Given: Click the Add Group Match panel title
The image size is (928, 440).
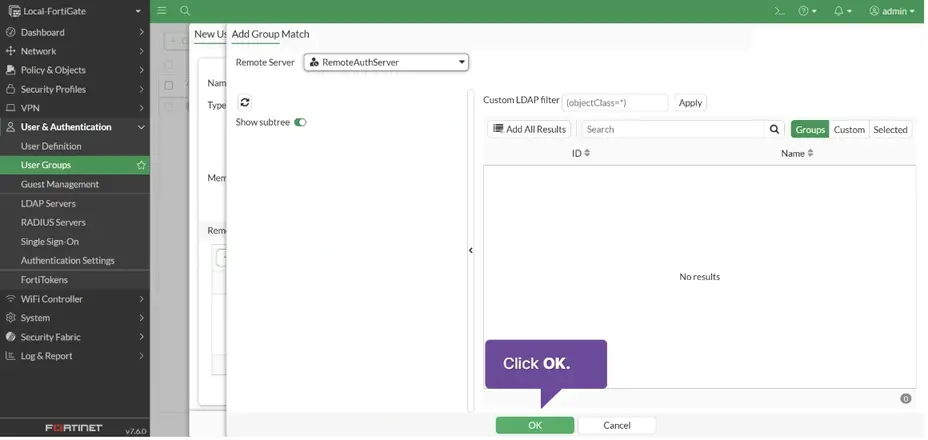Looking at the screenshot, I should pos(270,34).
